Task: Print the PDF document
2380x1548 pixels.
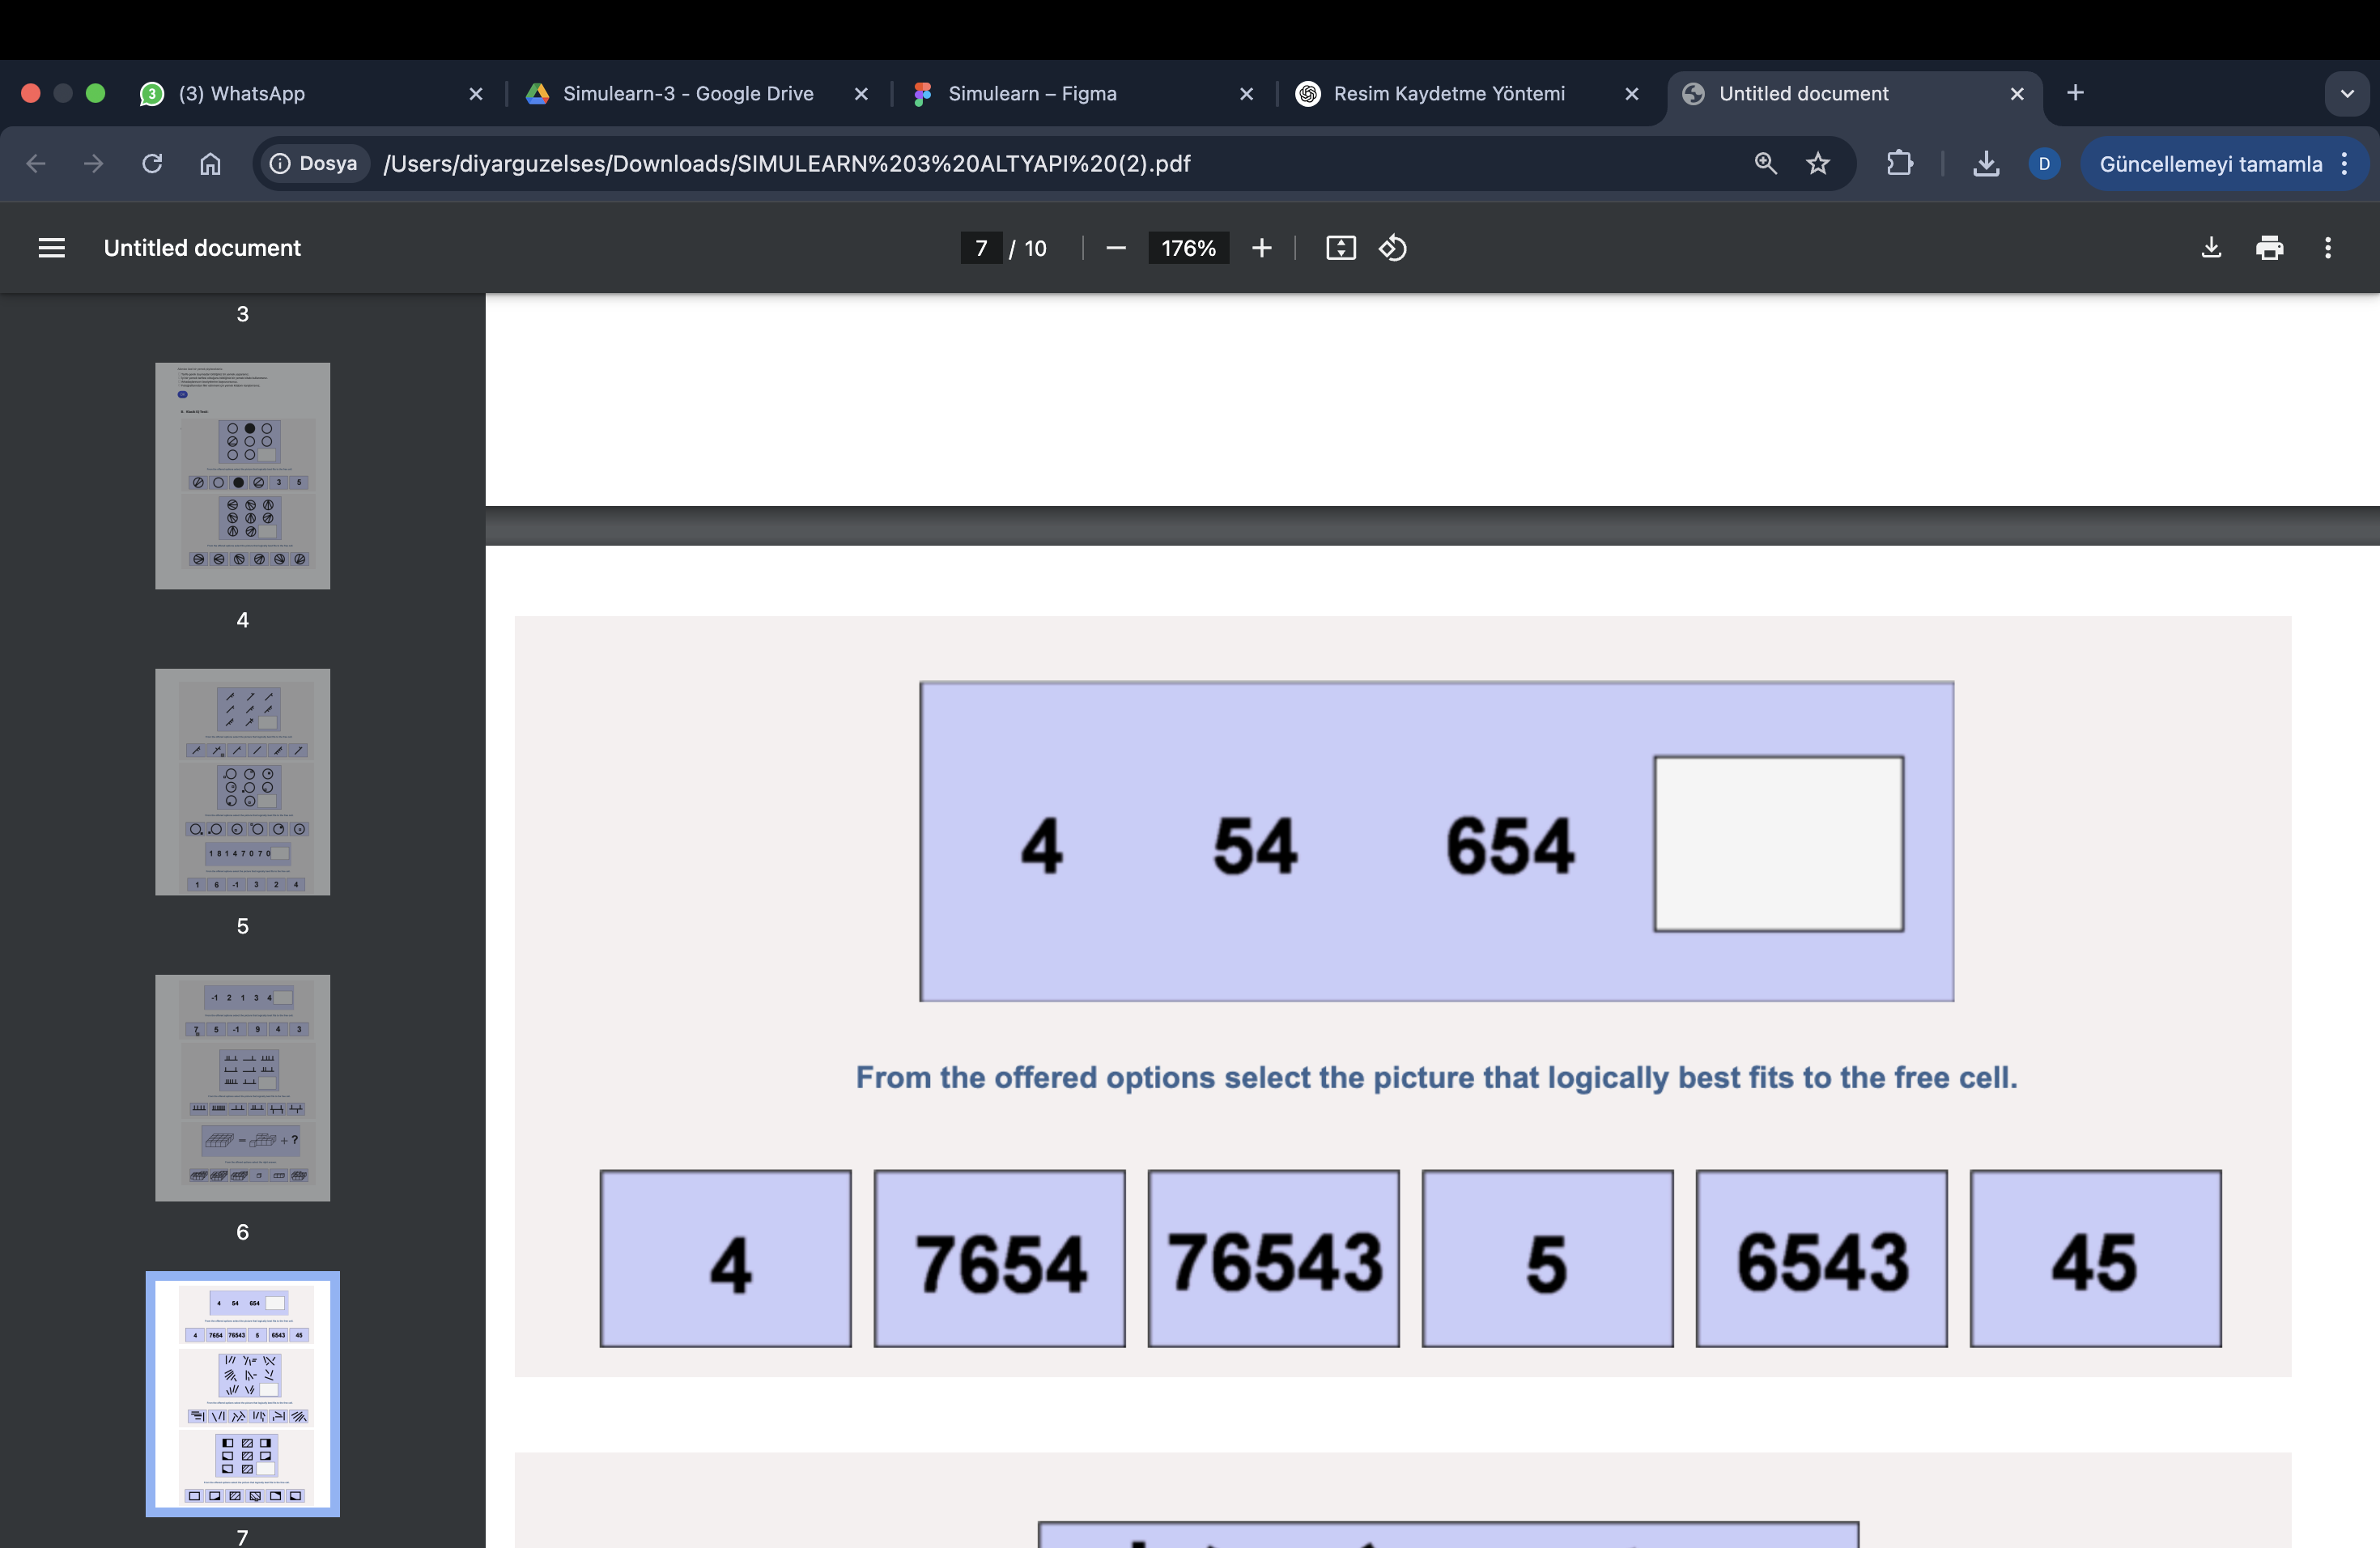Action: (2269, 248)
